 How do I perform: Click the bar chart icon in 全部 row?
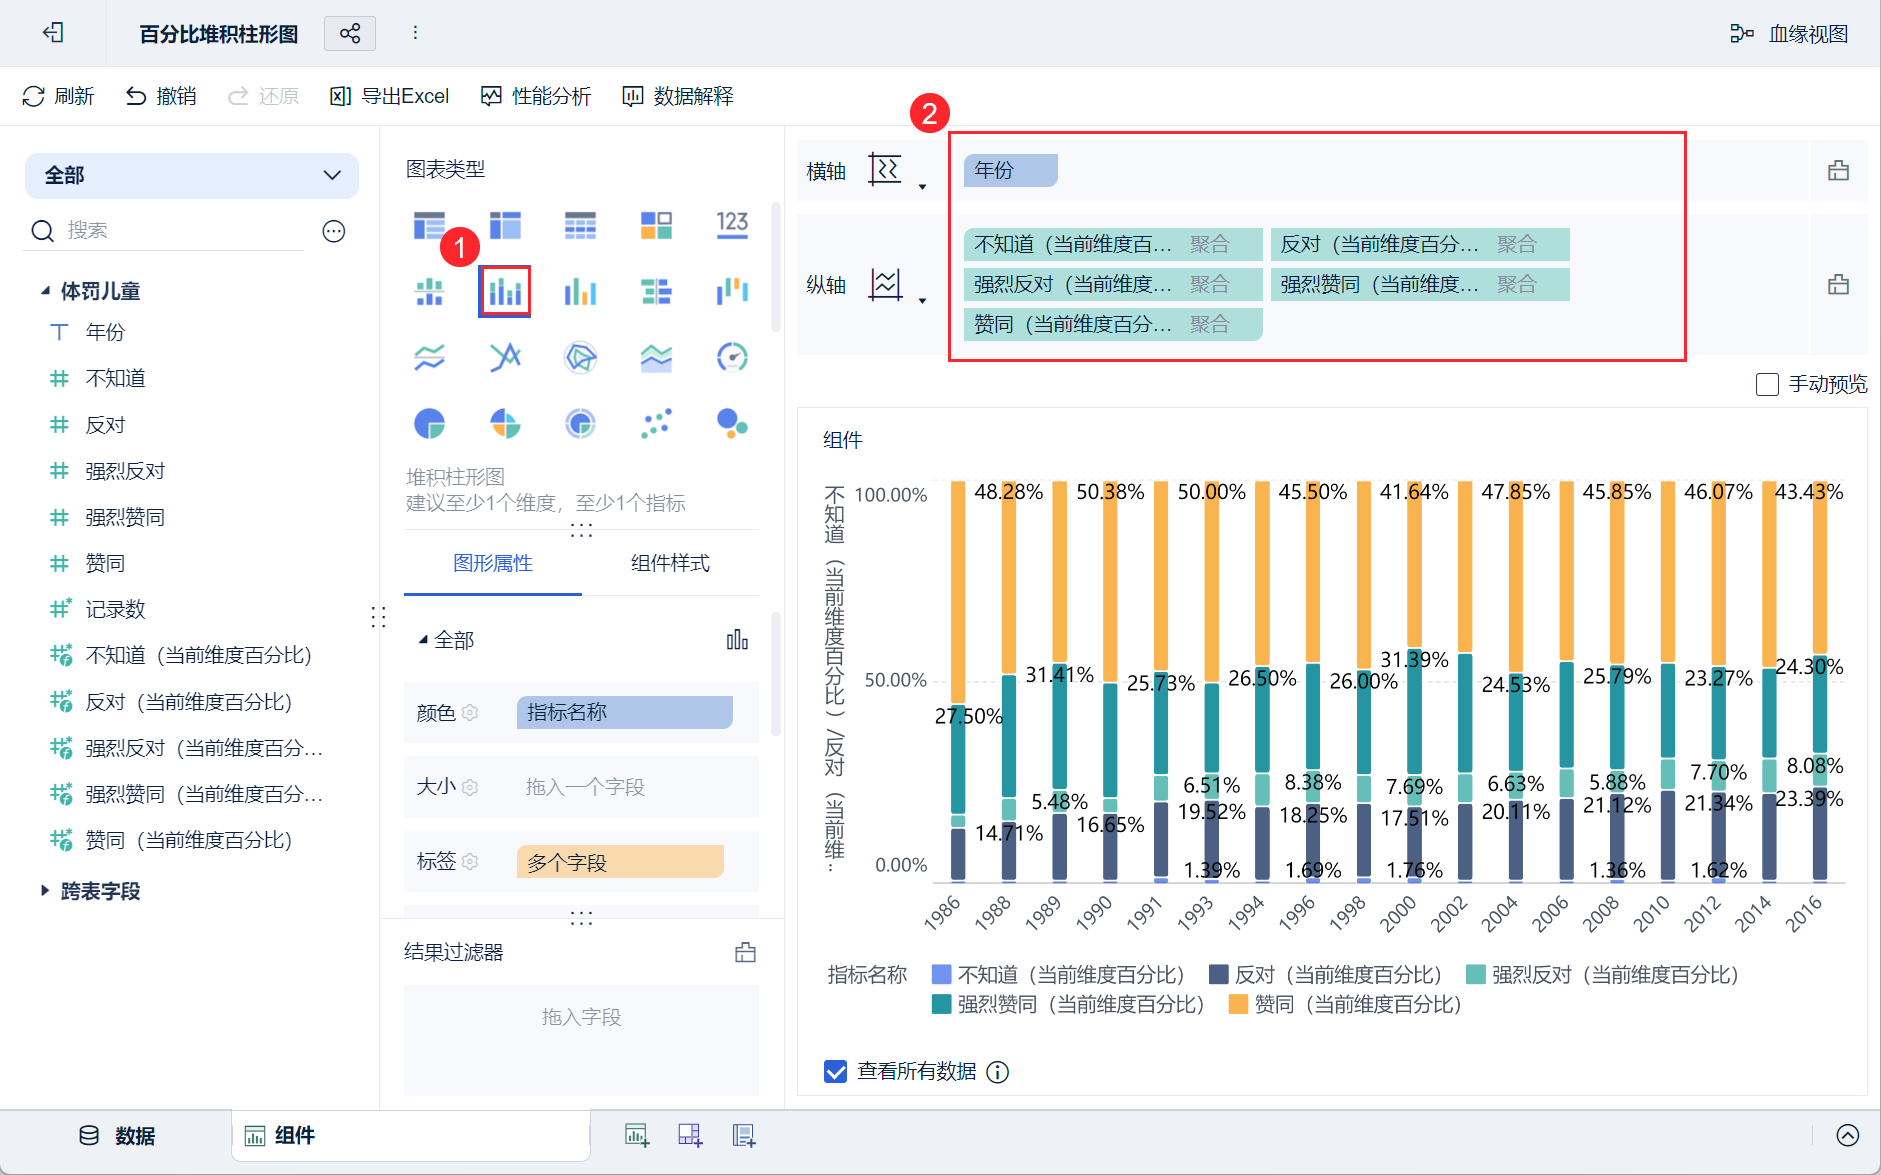click(x=737, y=640)
